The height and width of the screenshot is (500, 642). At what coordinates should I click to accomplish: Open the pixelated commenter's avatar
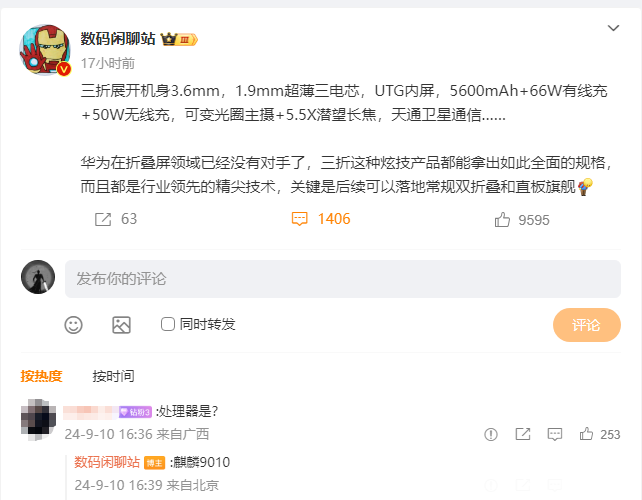(x=38, y=420)
